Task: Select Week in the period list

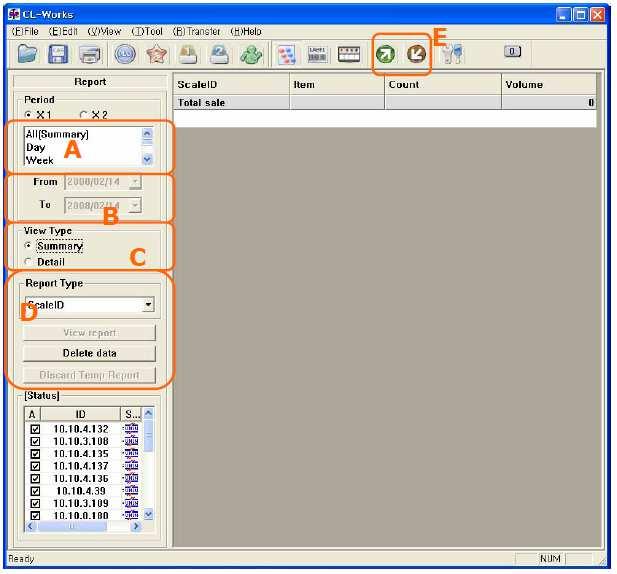Action: coord(39,160)
